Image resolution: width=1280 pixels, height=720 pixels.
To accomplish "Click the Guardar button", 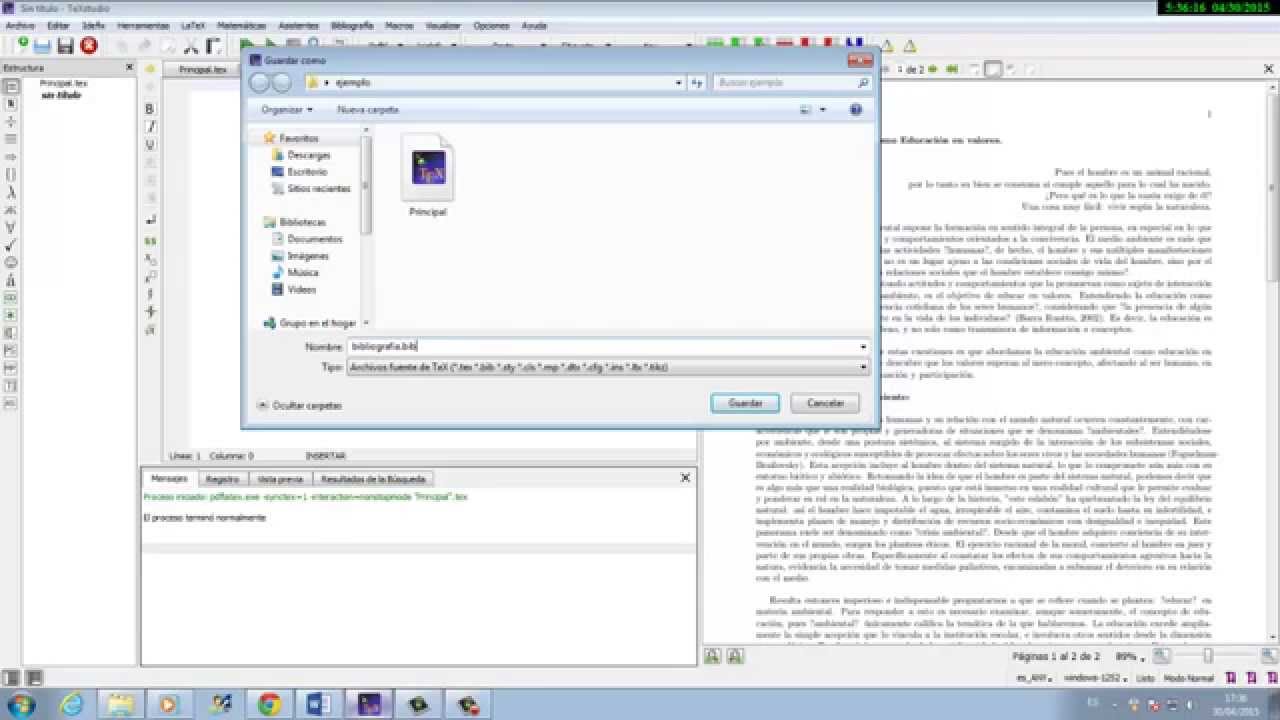I will (745, 403).
